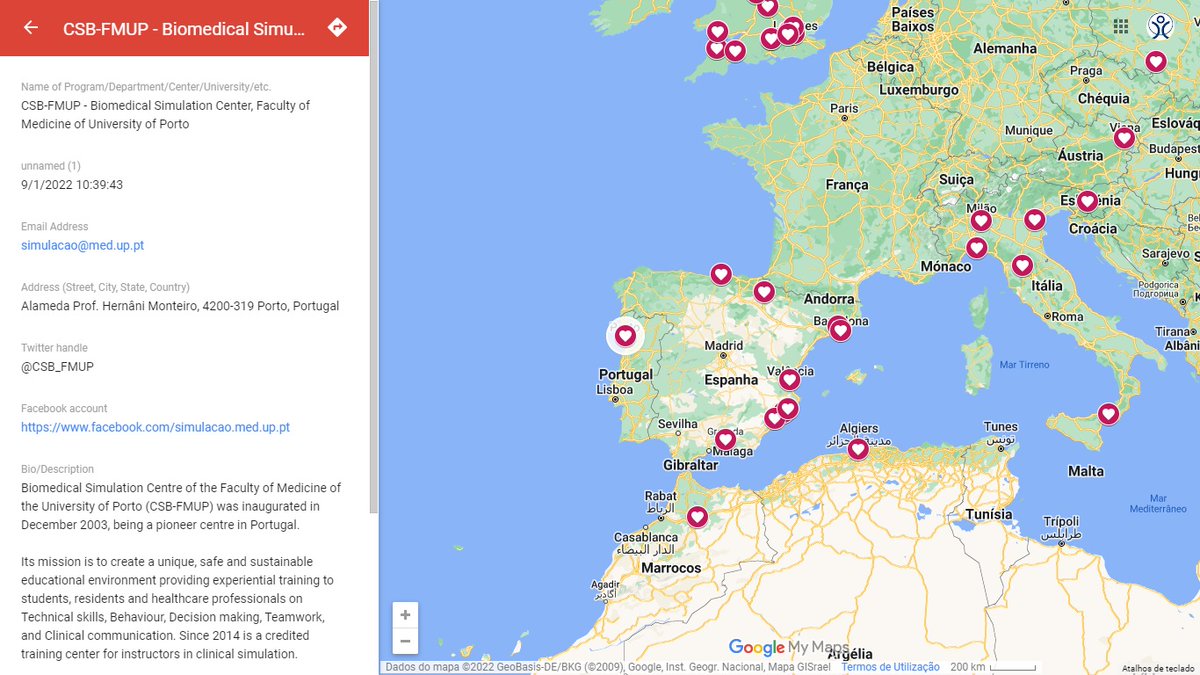Click the heart marker in Morocco near Rabat

(697, 517)
